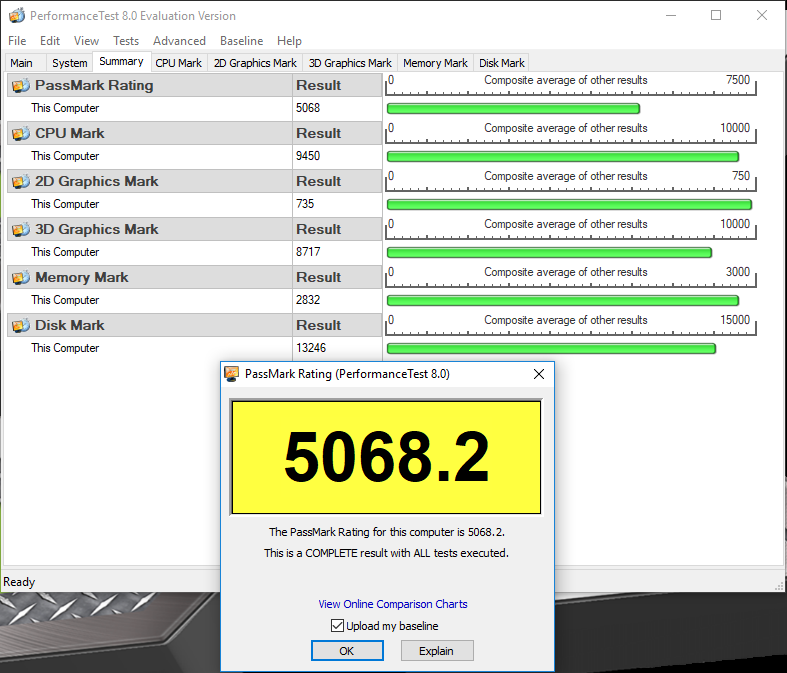Click the Disk Mark header label
This screenshot has height=673, width=787.
[70, 325]
